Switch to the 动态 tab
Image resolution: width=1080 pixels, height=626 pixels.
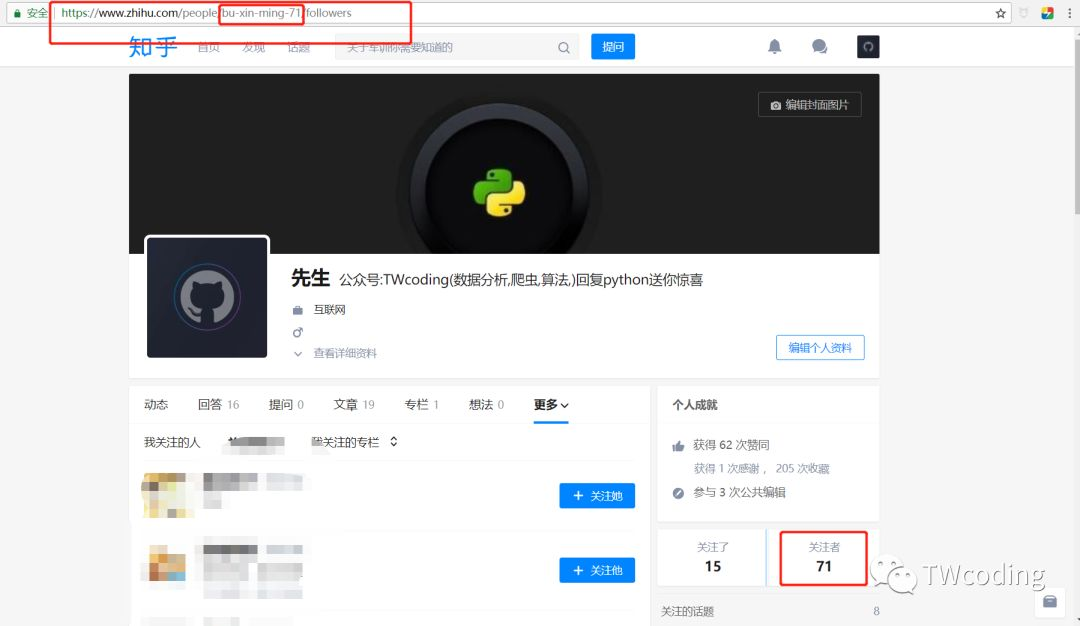click(156, 405)
